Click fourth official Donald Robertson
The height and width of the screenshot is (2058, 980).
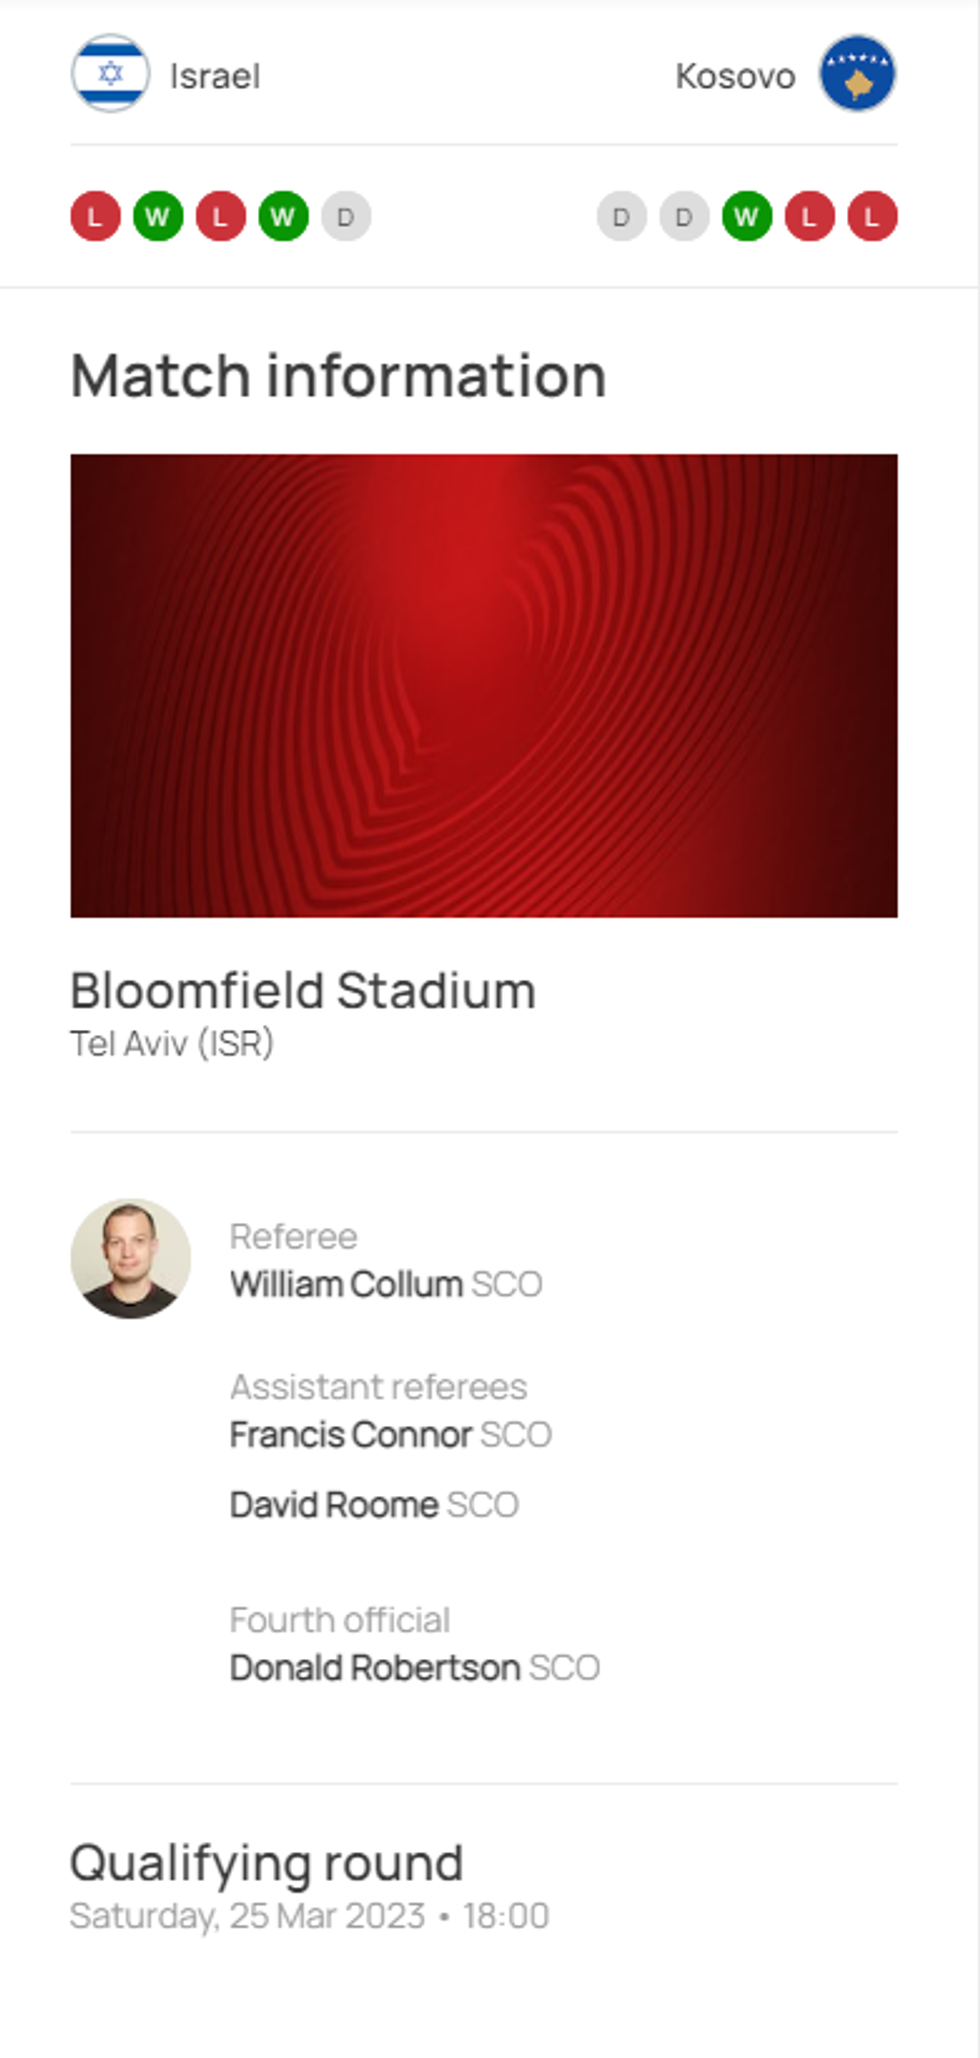(x=375, y=1668)
